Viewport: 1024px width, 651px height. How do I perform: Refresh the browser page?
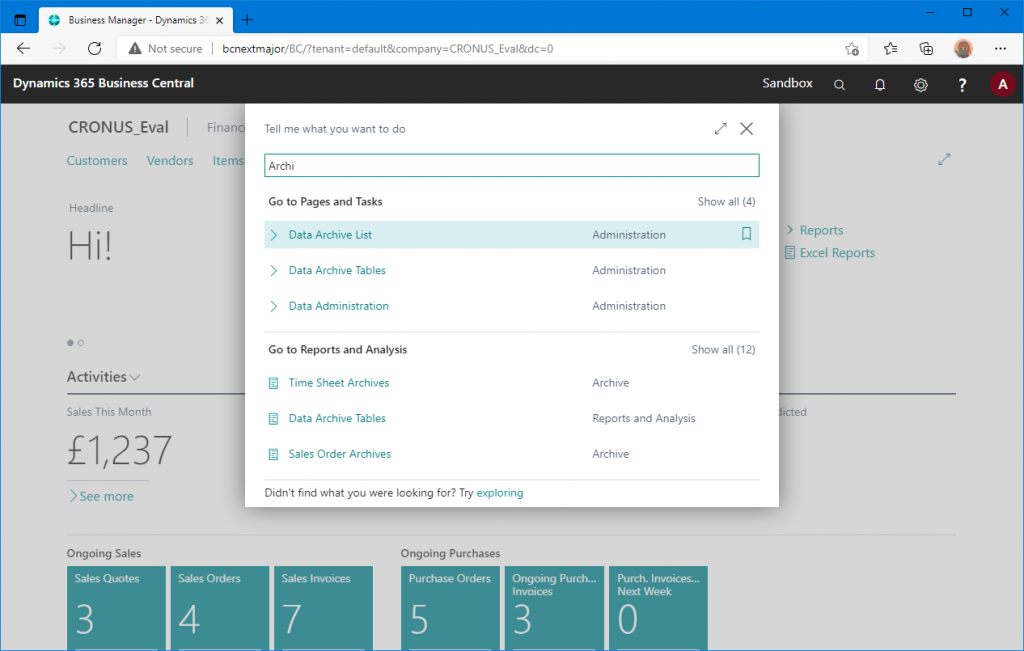click(x=95, y=48)
